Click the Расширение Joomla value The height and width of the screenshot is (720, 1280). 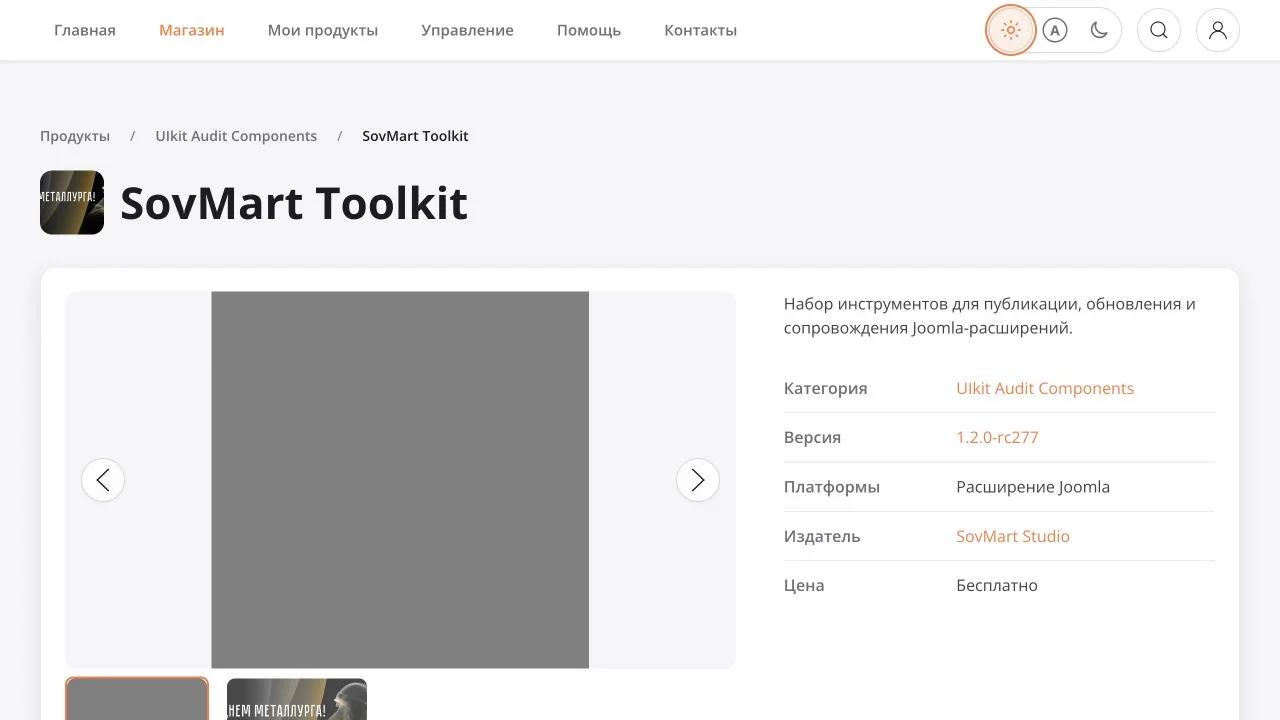1033,487
